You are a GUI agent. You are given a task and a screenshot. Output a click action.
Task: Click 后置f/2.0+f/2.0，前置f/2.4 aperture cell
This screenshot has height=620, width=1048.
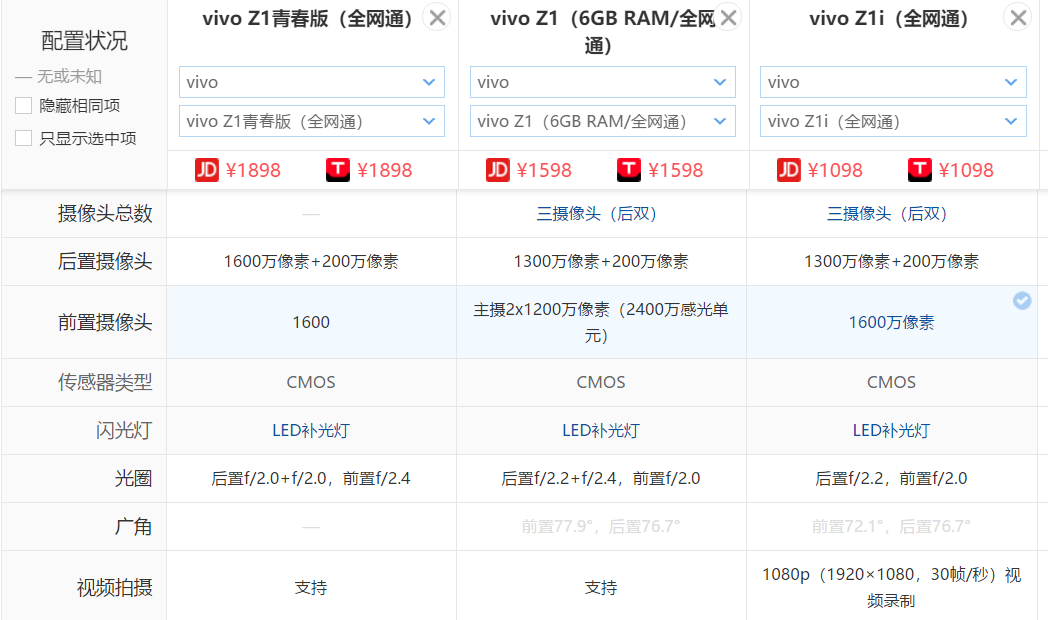coord(311,478)
